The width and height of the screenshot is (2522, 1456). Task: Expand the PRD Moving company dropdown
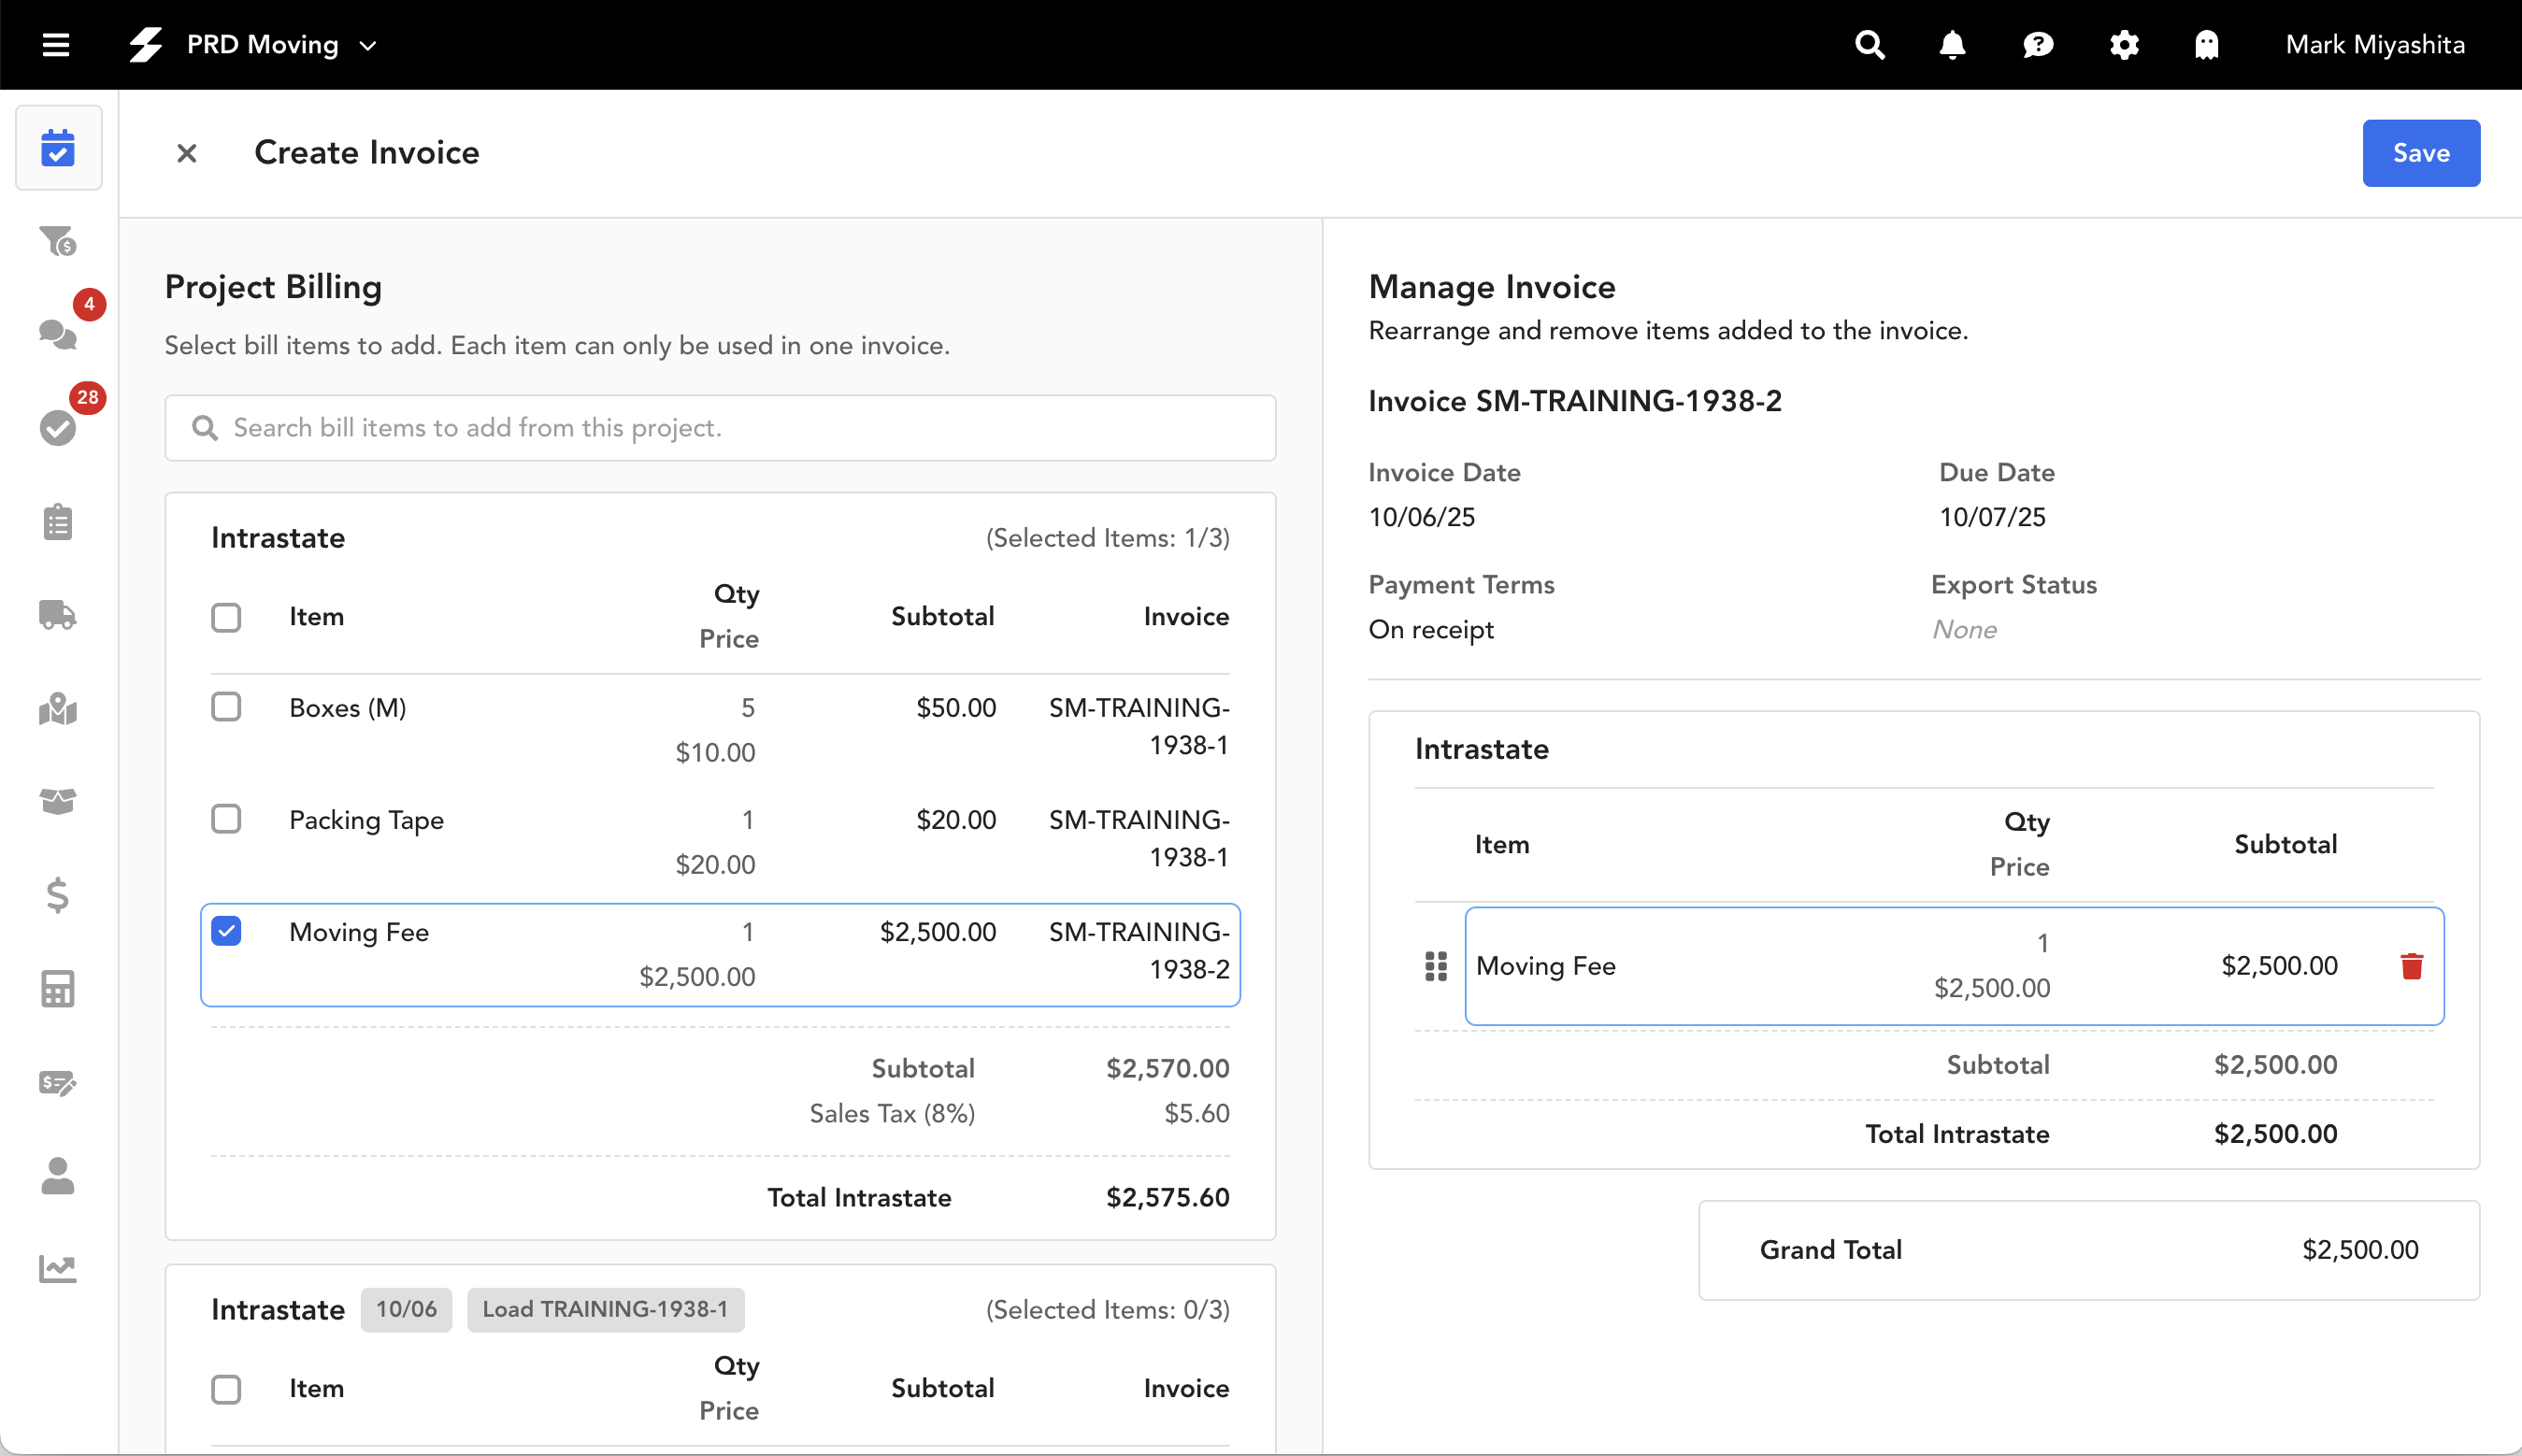[367, 45]
